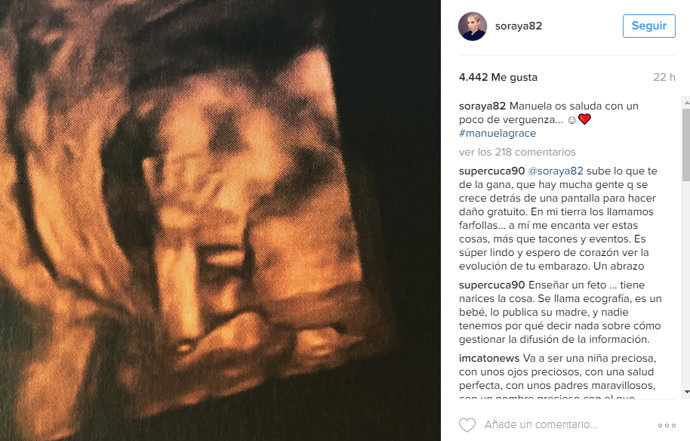Click the red heart emoji in caption
Screen dimensions: 690x441
click(x=584, y=119)
